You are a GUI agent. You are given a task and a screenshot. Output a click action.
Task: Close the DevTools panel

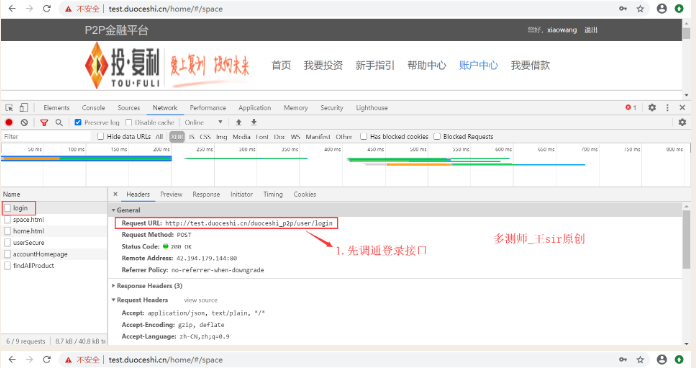click(682, 107)
